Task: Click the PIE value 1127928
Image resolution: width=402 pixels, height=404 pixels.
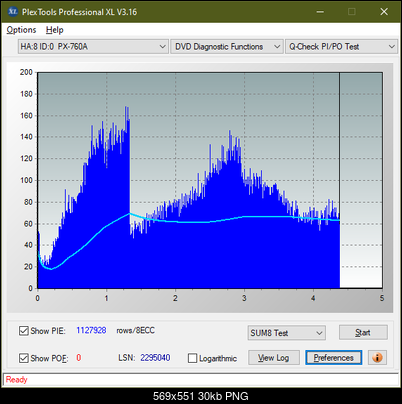Action: (x=91, y=330)
